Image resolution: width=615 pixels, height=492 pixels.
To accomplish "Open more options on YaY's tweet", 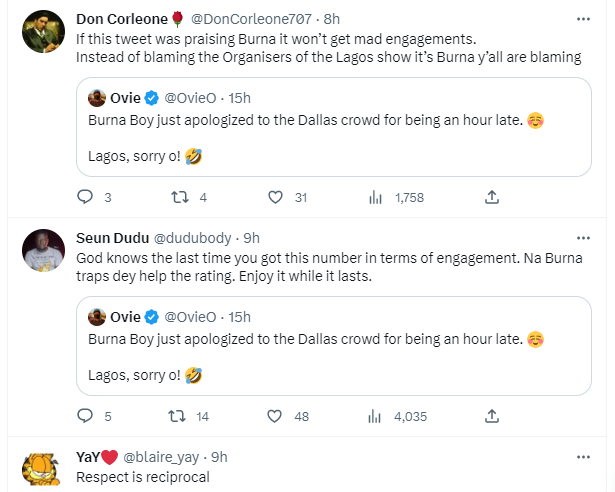I will click(583, 456).
